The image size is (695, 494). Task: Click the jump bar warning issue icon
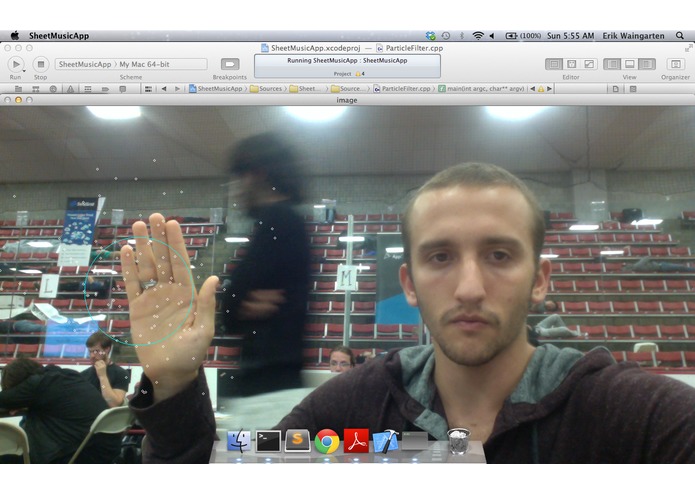click(541, 89)
